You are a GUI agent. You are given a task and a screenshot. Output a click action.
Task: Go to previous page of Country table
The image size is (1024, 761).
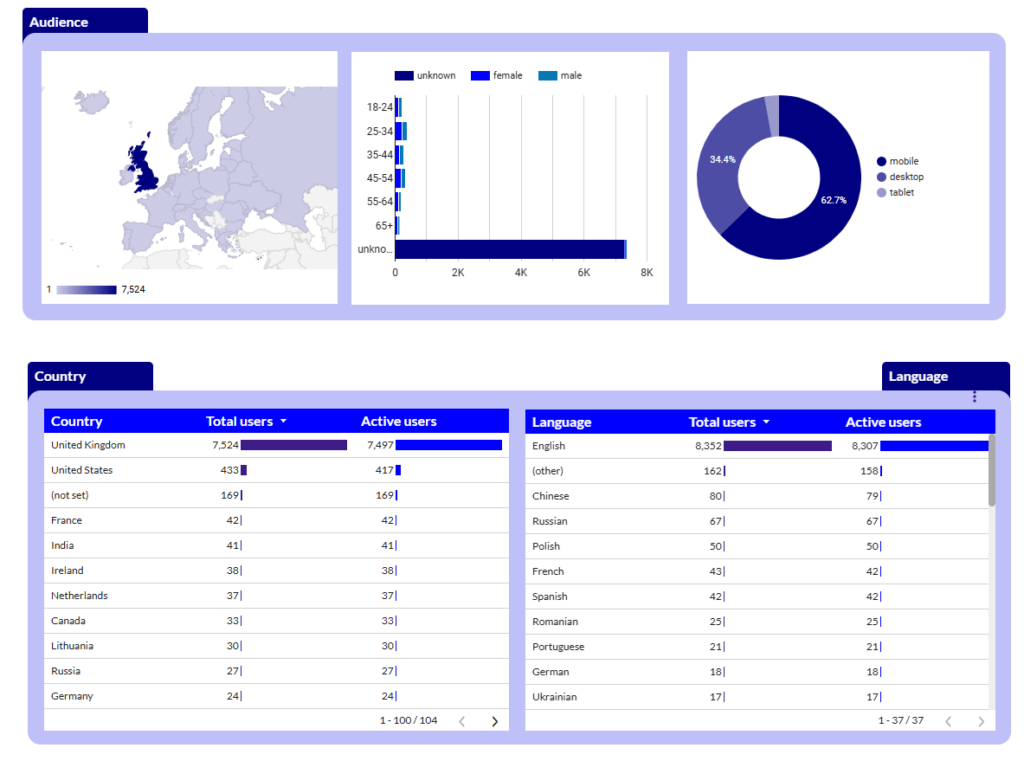click(461, 721)
